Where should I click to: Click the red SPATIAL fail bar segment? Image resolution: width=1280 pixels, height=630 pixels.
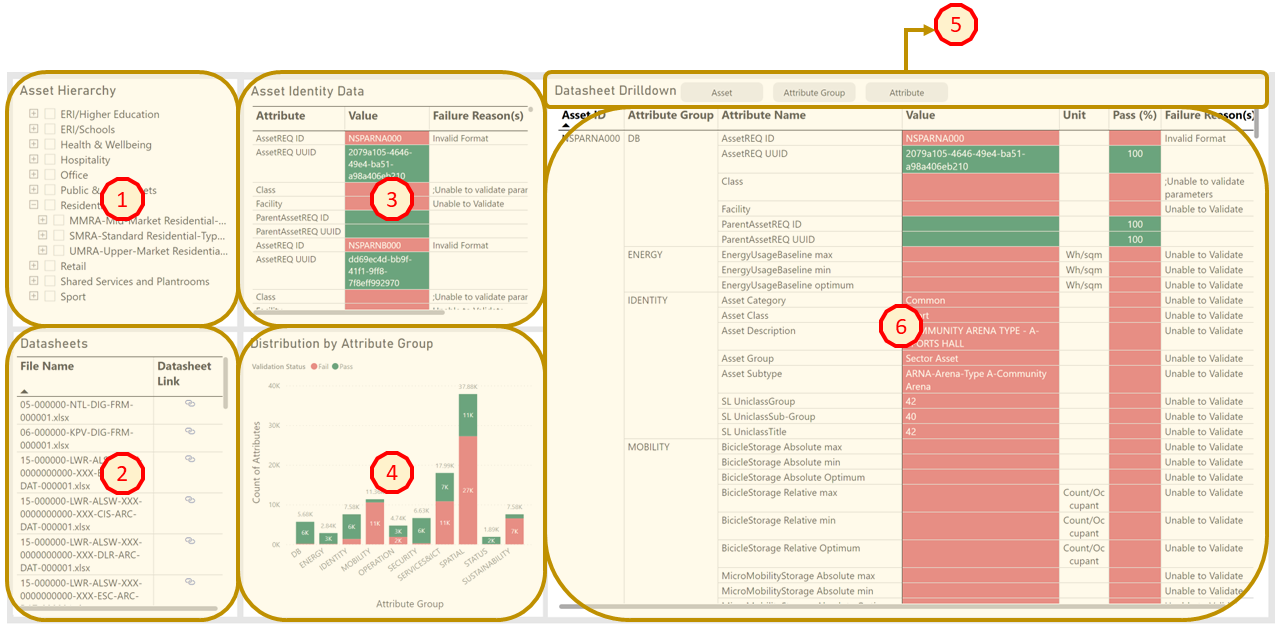pos(468,490)
